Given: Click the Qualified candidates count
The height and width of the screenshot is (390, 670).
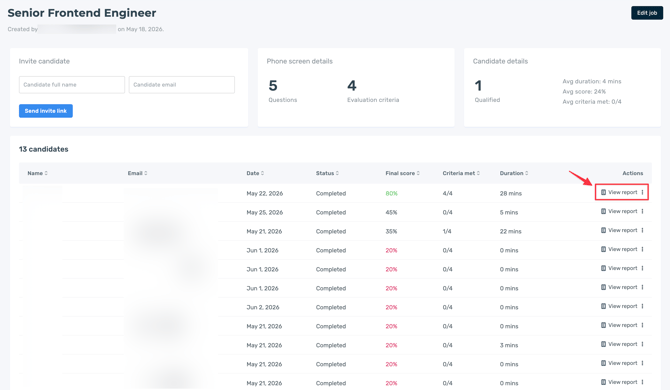Looking at the screenshot, I should point(478,86).
